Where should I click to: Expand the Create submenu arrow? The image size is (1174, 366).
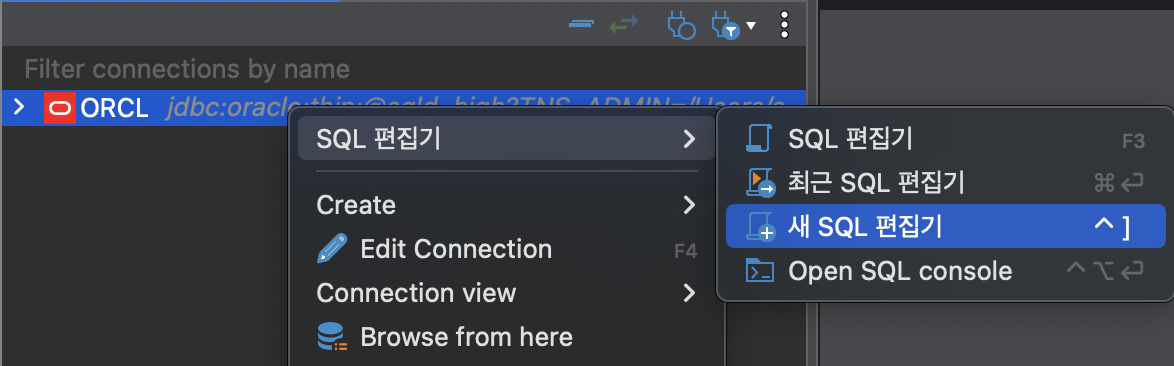690,205
